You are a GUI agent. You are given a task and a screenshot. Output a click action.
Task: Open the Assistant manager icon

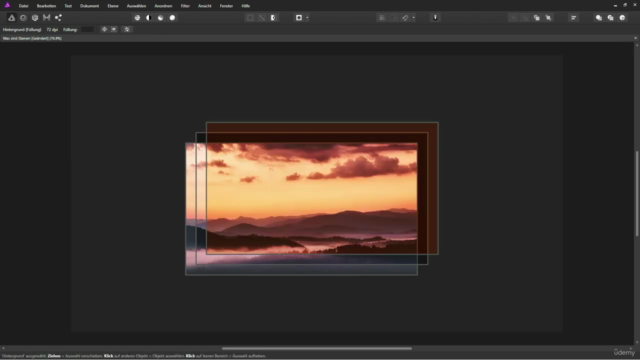pyautogui.click(x=435, y=18)
